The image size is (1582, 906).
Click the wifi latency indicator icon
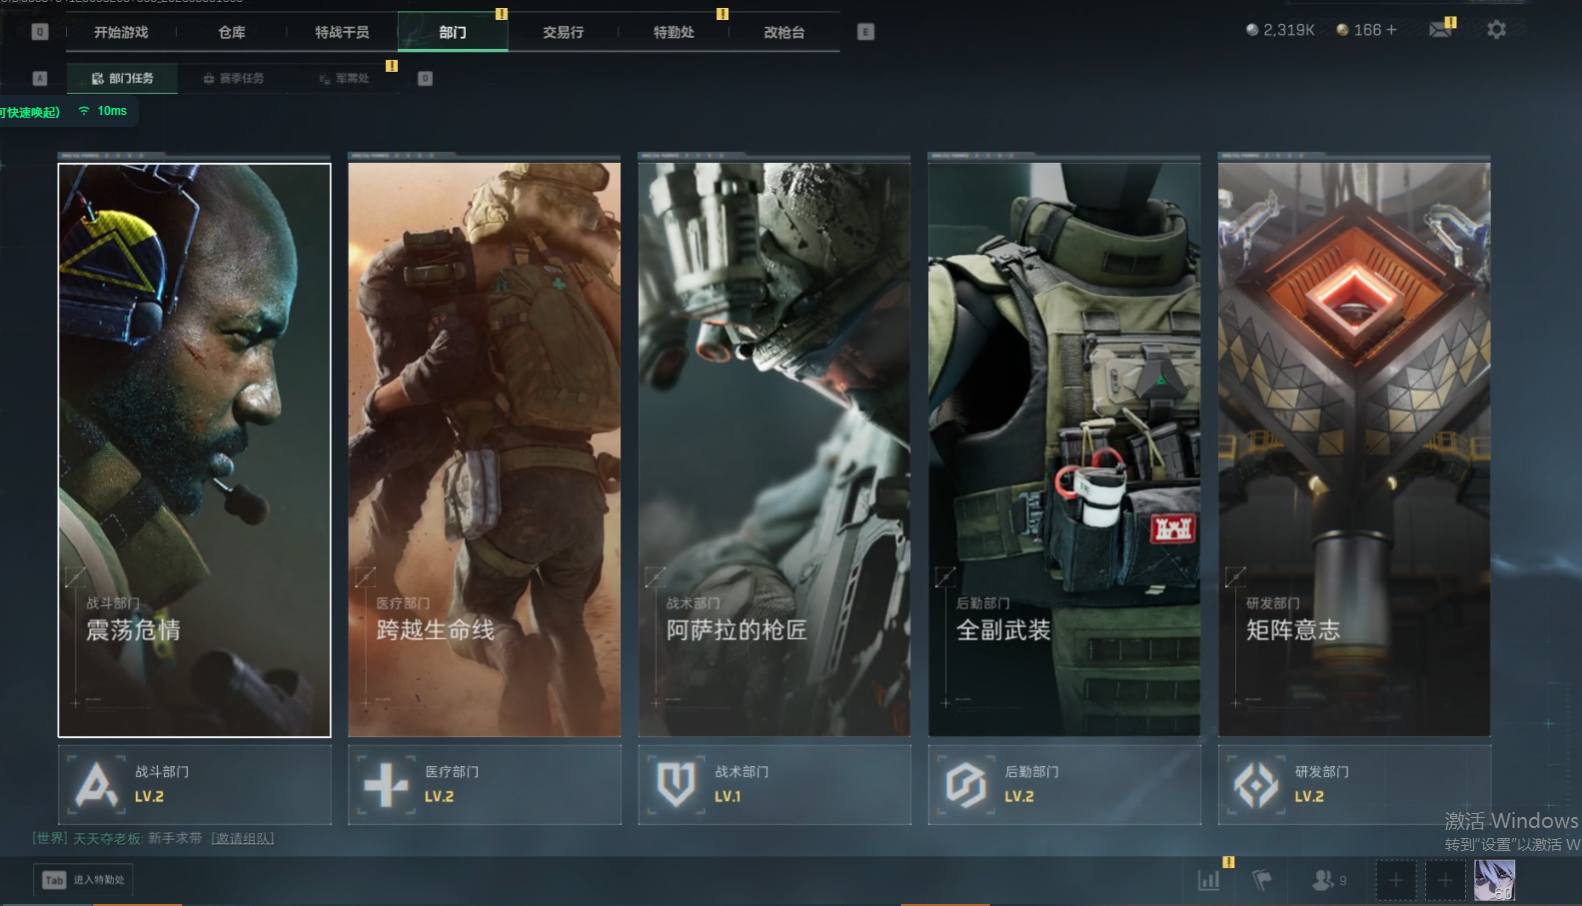[84, 111]
